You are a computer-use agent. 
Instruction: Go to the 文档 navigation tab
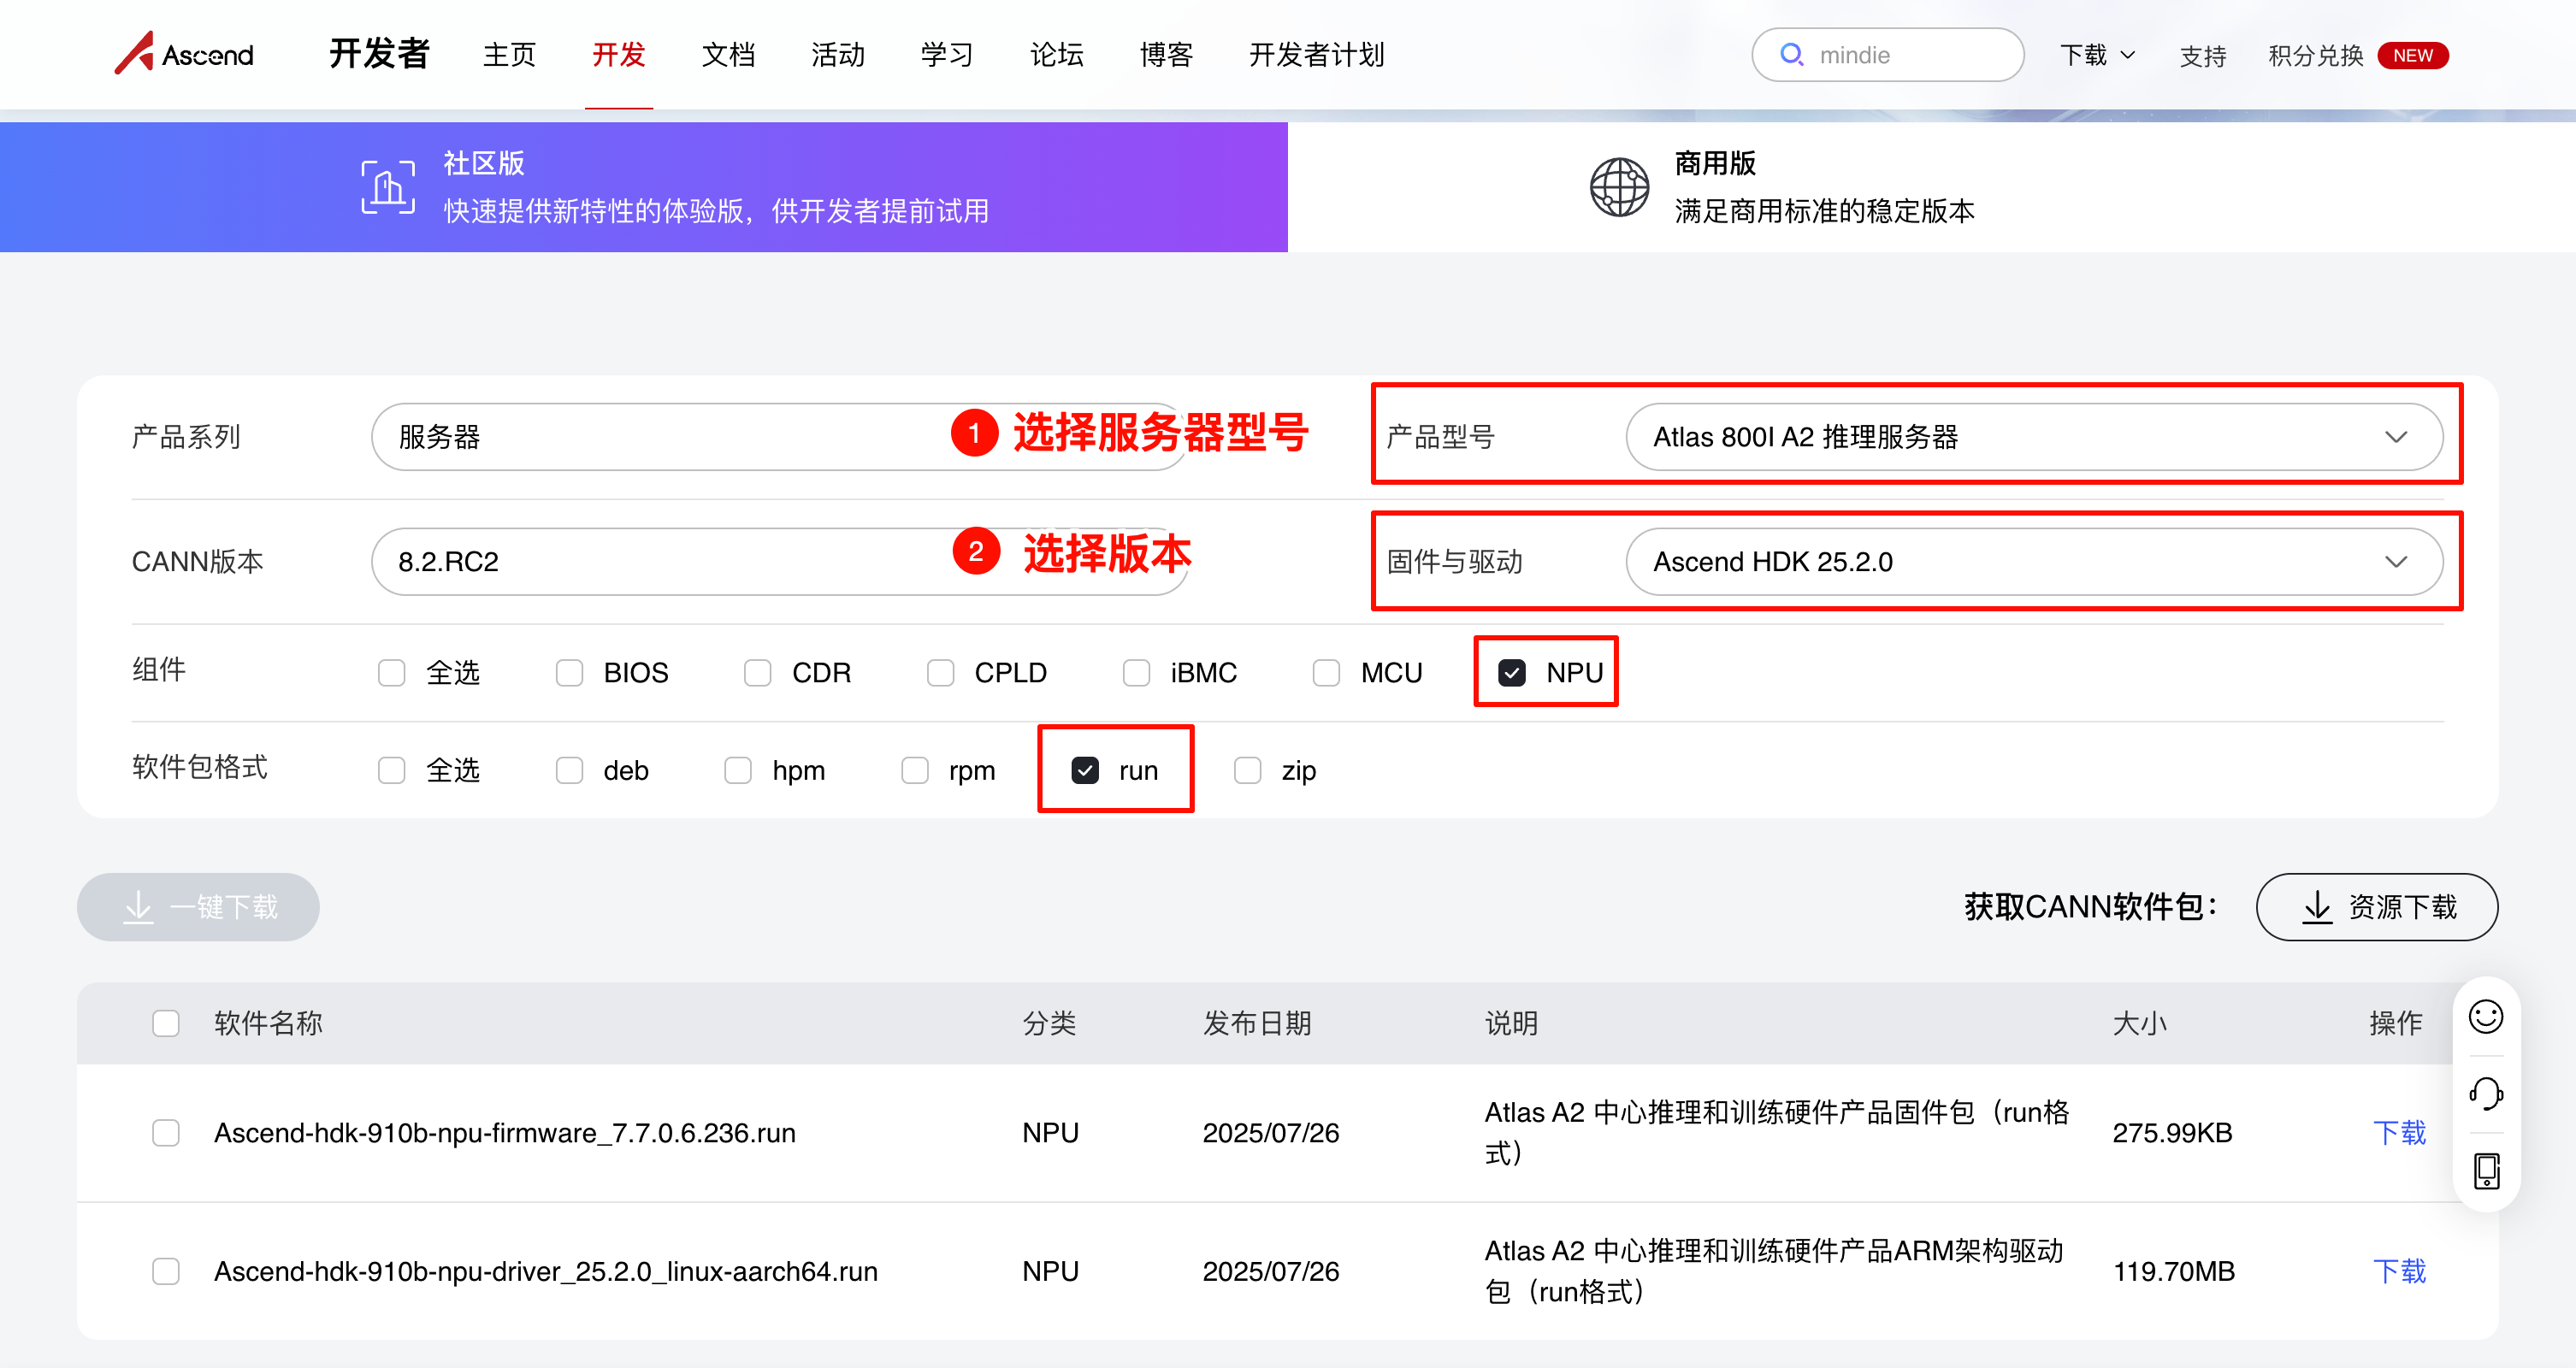(x=727, y=55)
